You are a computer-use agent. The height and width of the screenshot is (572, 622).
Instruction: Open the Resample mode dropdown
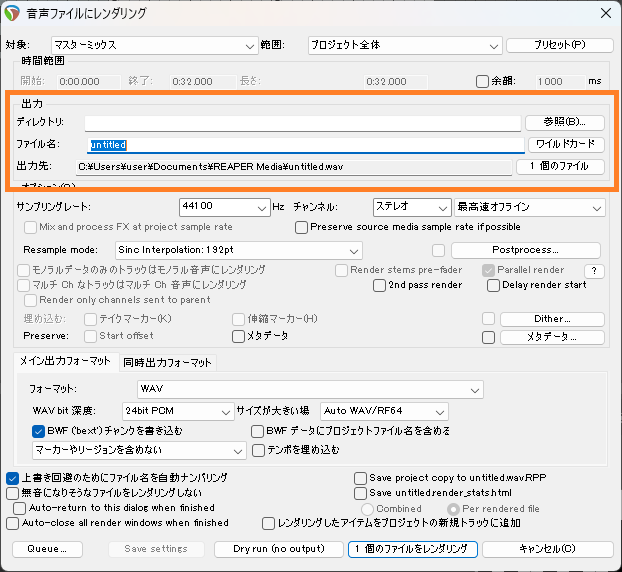(x=237, y=250)
